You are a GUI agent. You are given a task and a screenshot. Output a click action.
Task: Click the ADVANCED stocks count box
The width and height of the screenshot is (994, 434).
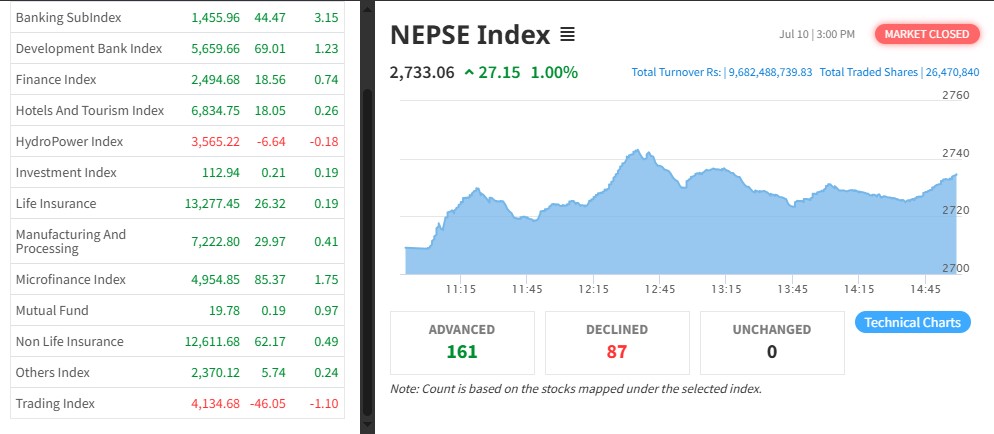462,341
